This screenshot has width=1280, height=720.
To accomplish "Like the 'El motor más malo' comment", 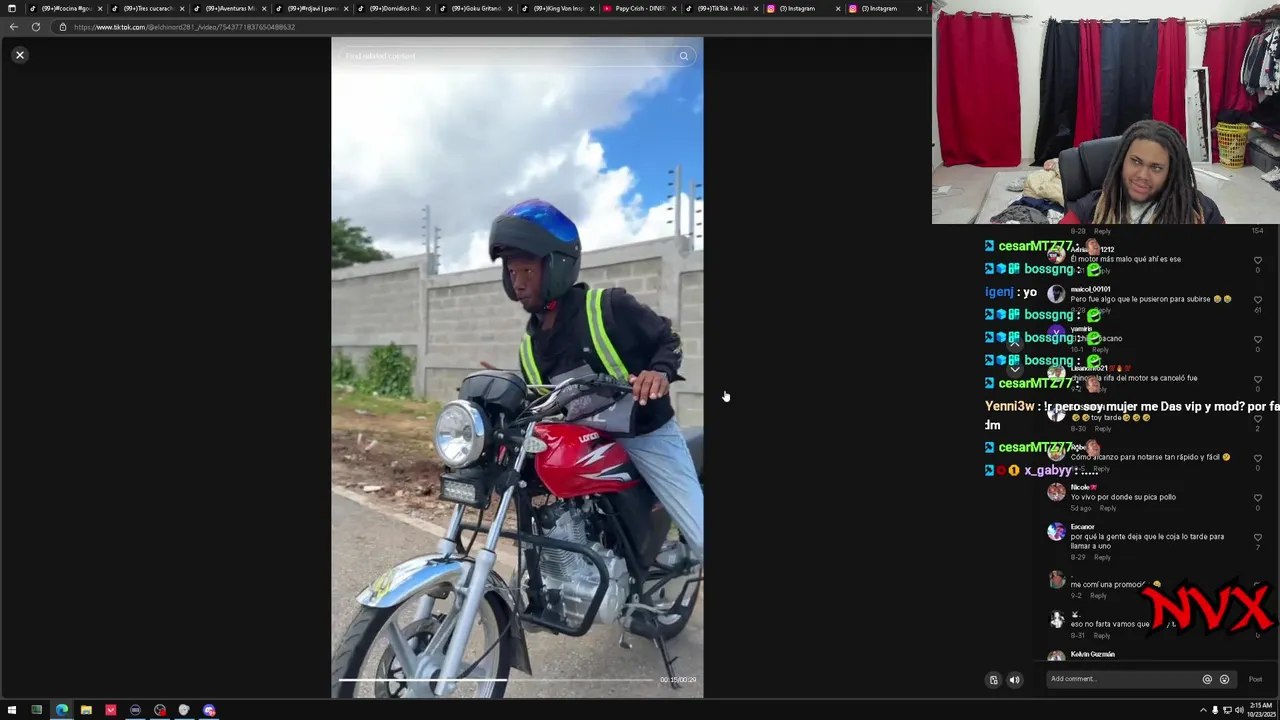I will click(1258, 260).
